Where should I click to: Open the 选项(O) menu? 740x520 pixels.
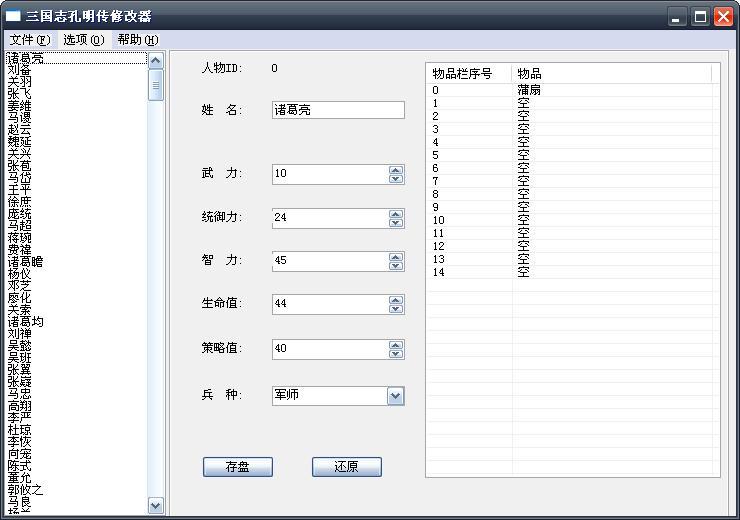click(x=83, y=40)
